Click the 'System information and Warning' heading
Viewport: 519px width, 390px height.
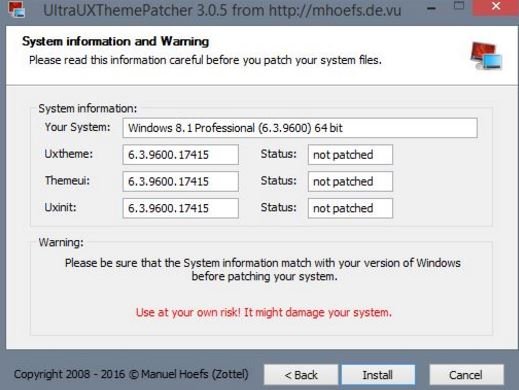click(x=116, y=41)
